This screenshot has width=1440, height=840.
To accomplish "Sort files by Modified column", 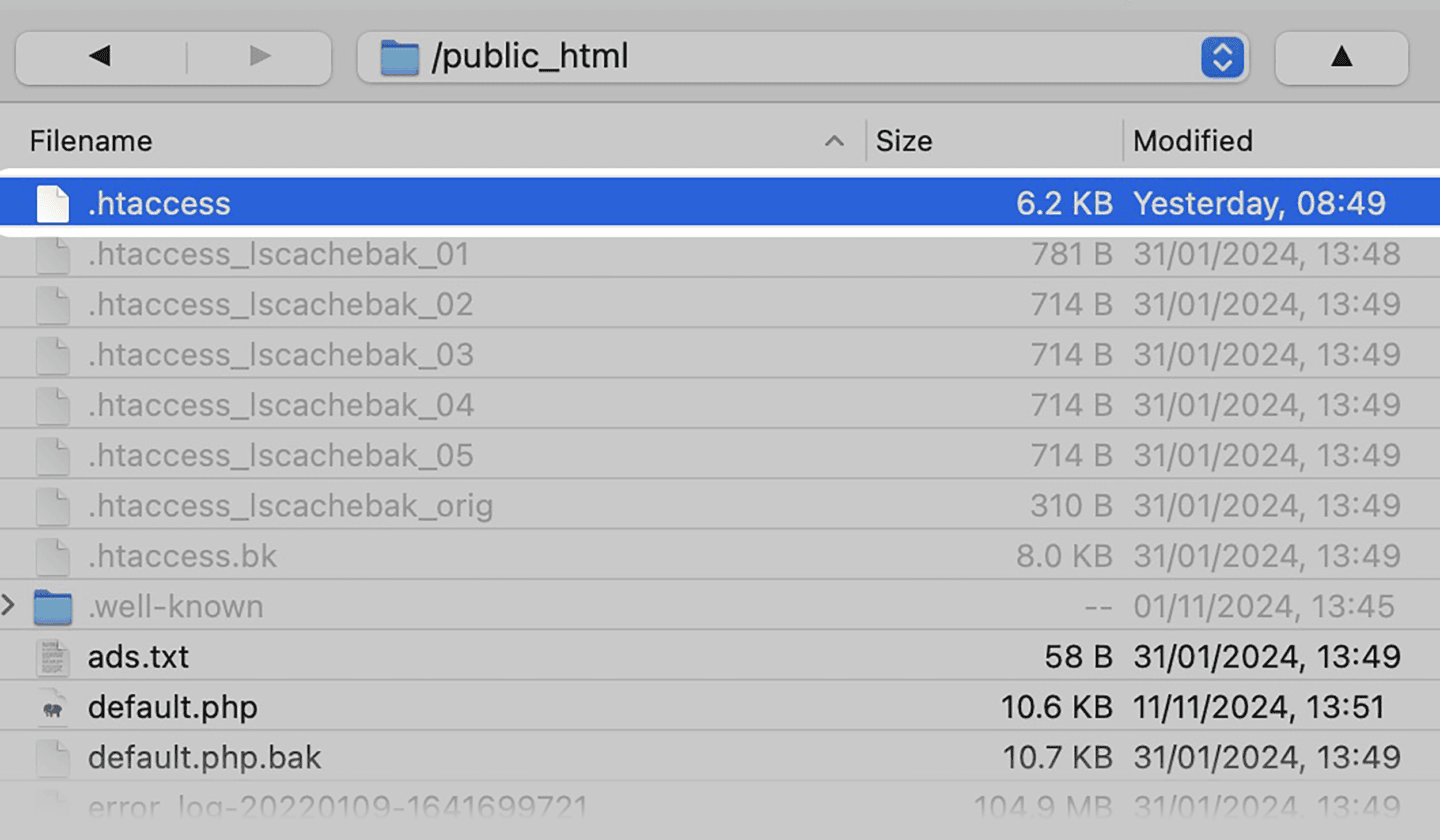I will [1192, 142].
